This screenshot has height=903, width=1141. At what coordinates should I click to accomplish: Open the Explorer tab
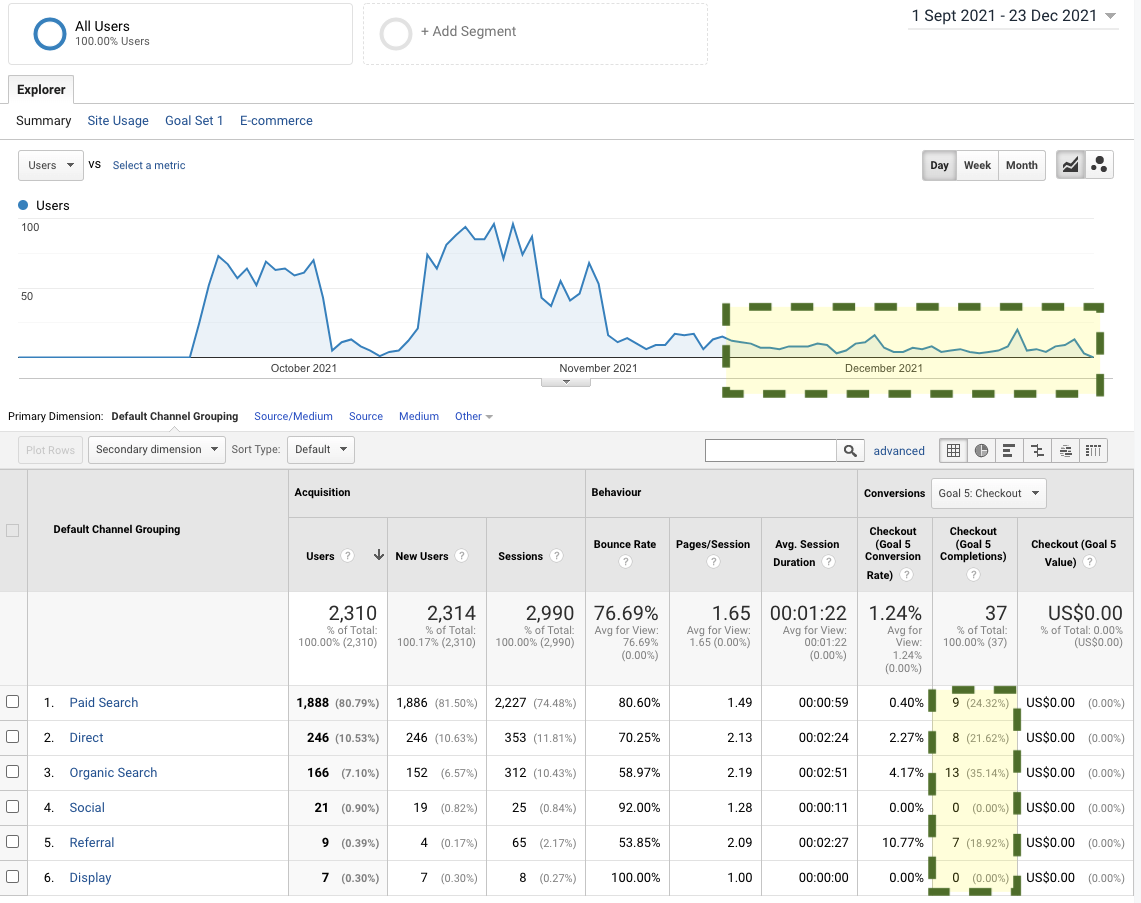click(41, 89)
